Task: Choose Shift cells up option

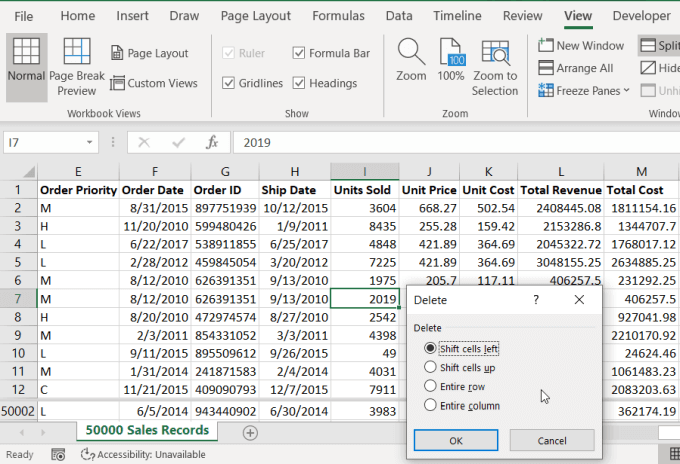Action: [x=431, y=367]
